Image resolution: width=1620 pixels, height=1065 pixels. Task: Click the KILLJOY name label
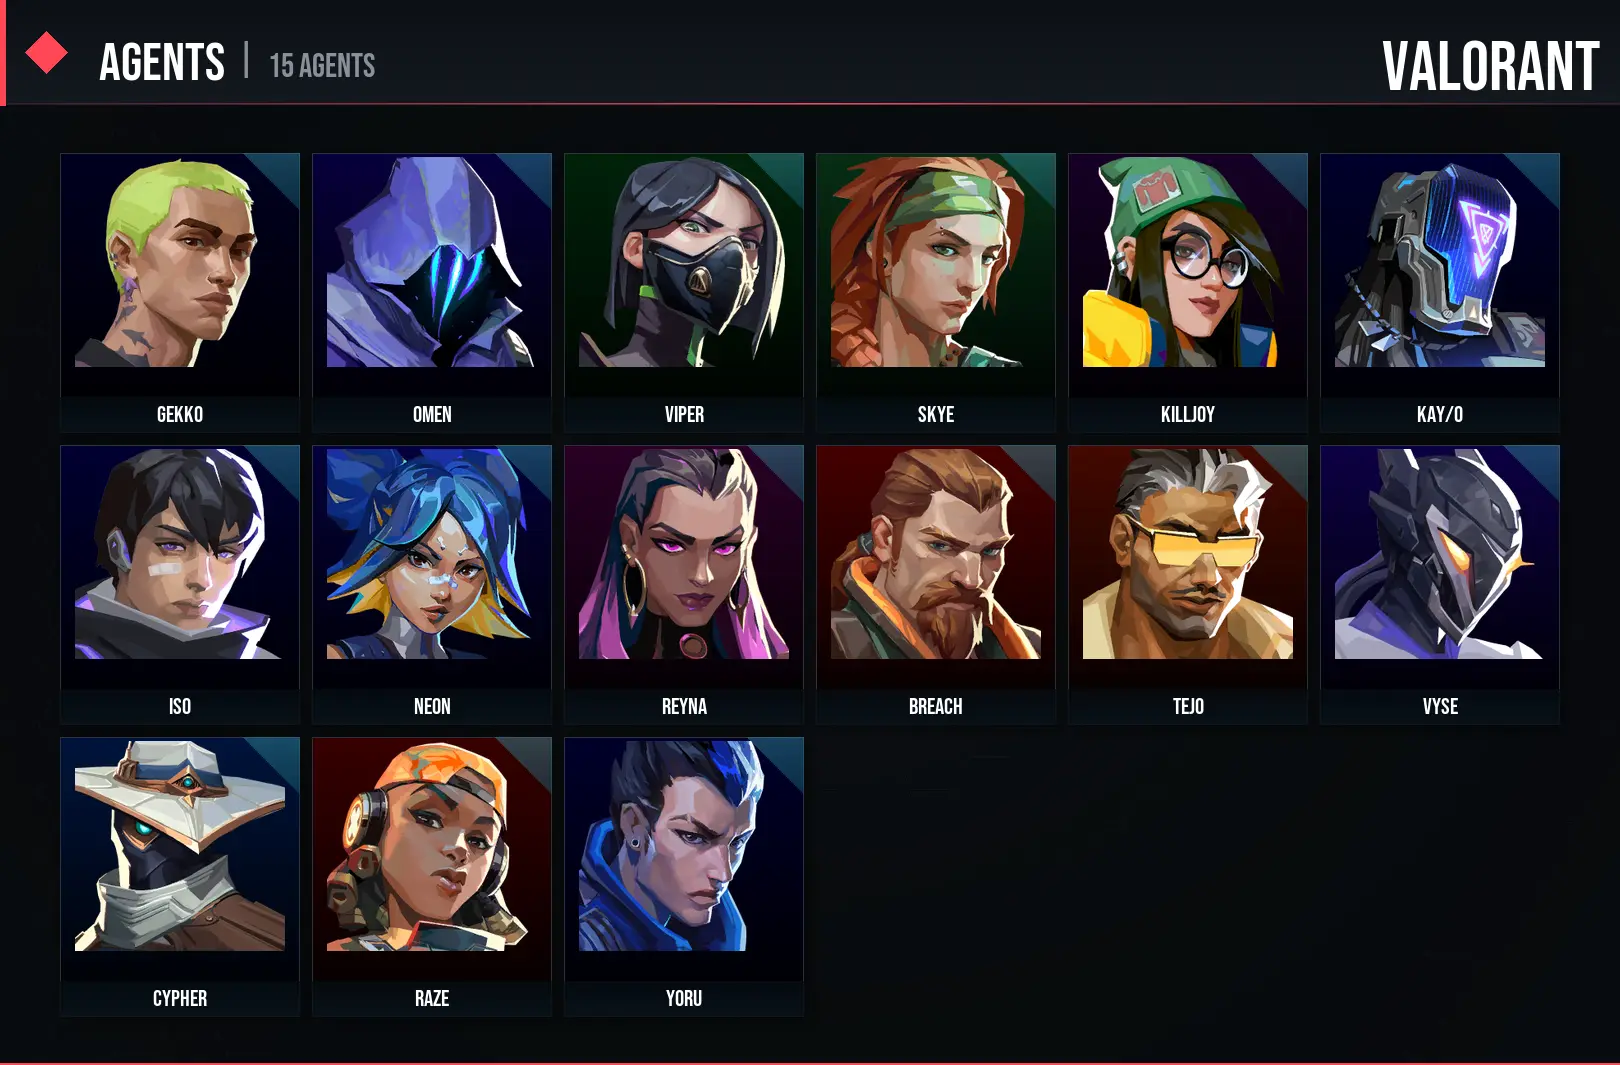tap(1188, 414)
